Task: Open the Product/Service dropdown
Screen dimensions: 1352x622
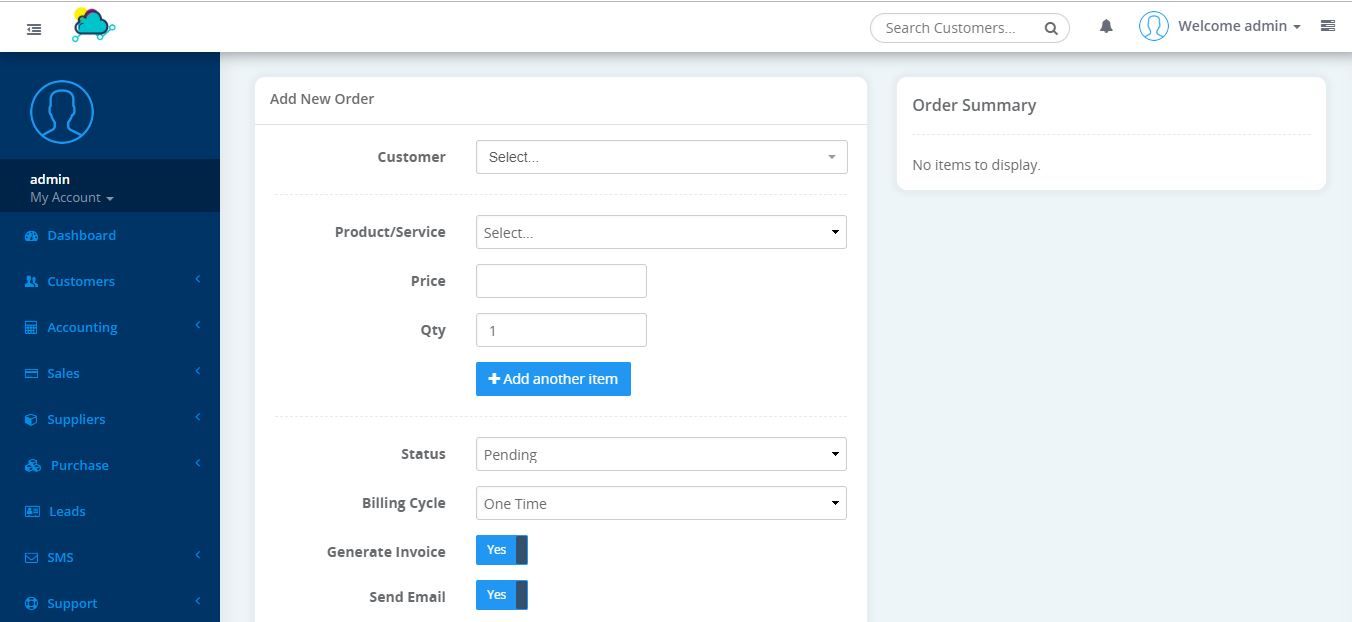Action: [661, 232]
